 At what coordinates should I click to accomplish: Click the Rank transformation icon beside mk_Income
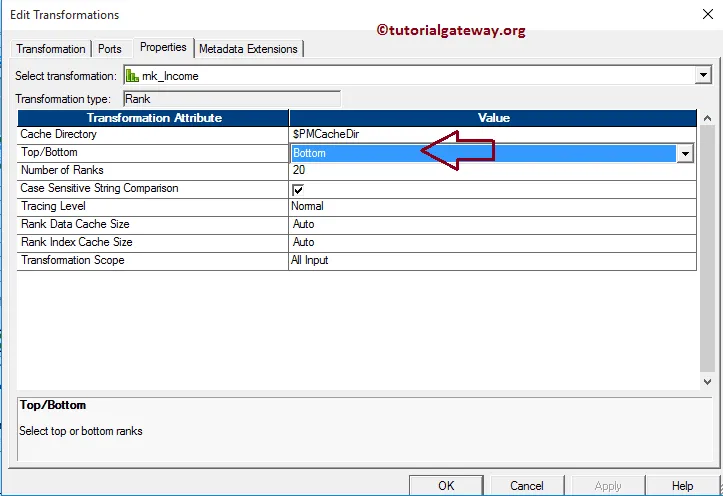click(x=132, y=76)
